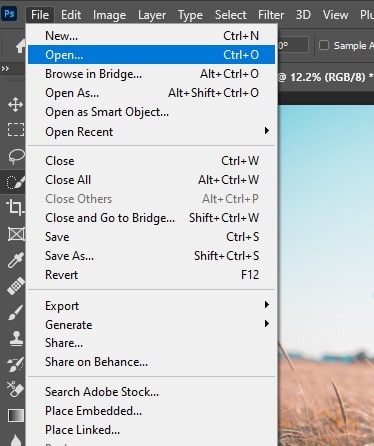Choose Browse in Bridge...

click(151, 74)
